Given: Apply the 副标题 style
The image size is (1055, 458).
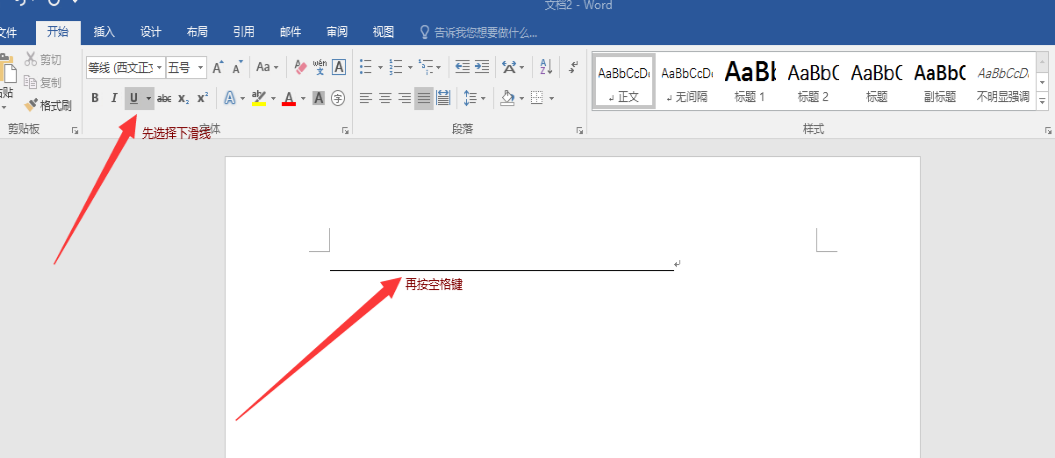Looking at the screenshot, I should tap(940, 81).
